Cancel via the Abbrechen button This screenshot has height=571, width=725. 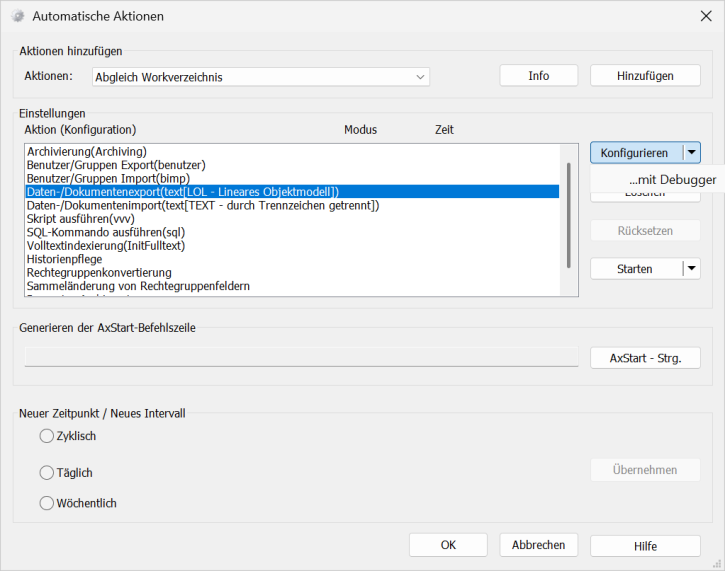click(x=538, y=545)
